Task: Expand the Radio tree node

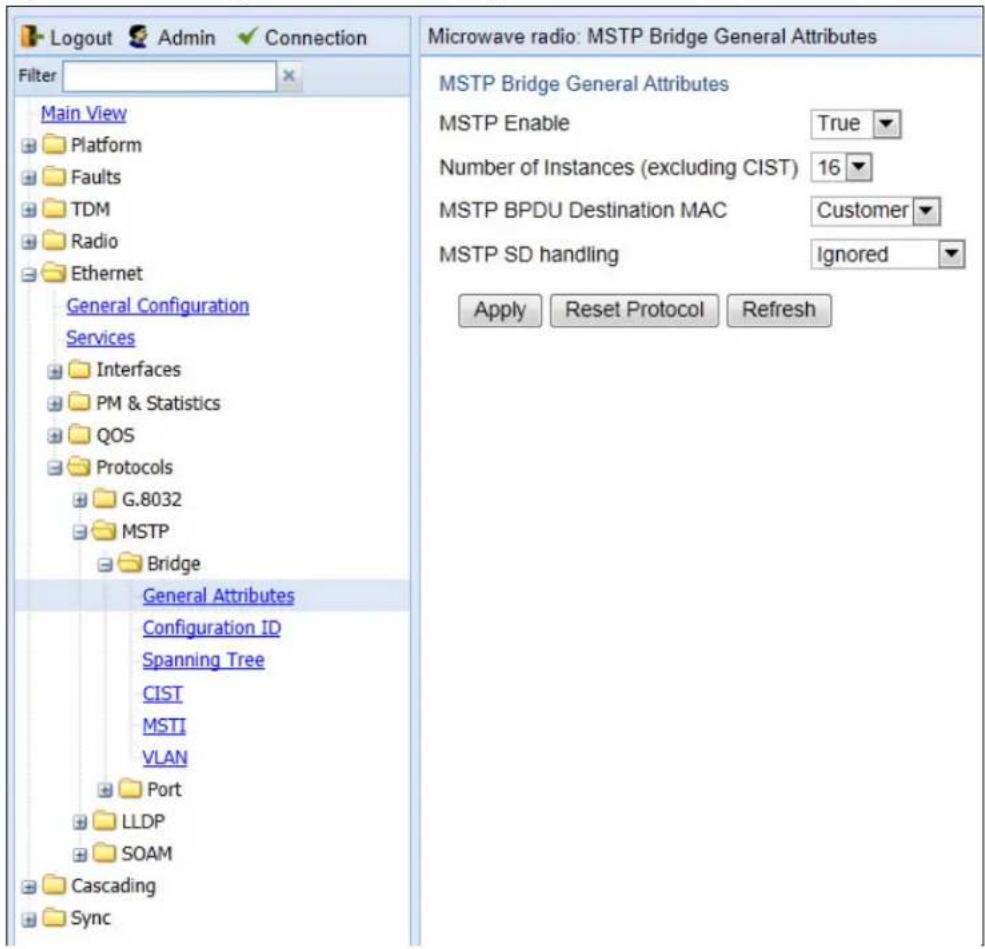Action: point(29,242)
